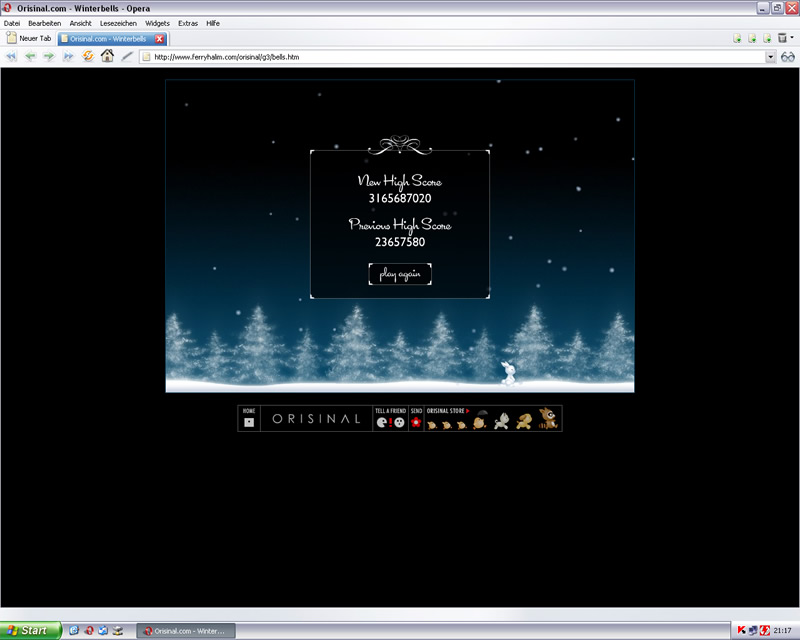The height and width of the screenshot is (640, 800).
Task: Click the wand pencil toolbar icon
Action: click(127, 57)
